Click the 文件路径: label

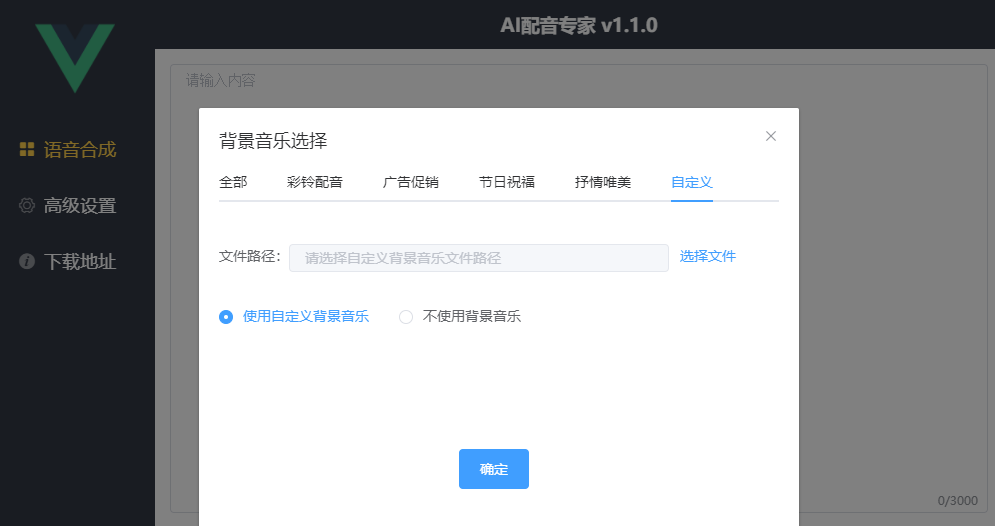pyautogui.click(x=250, y=256)
